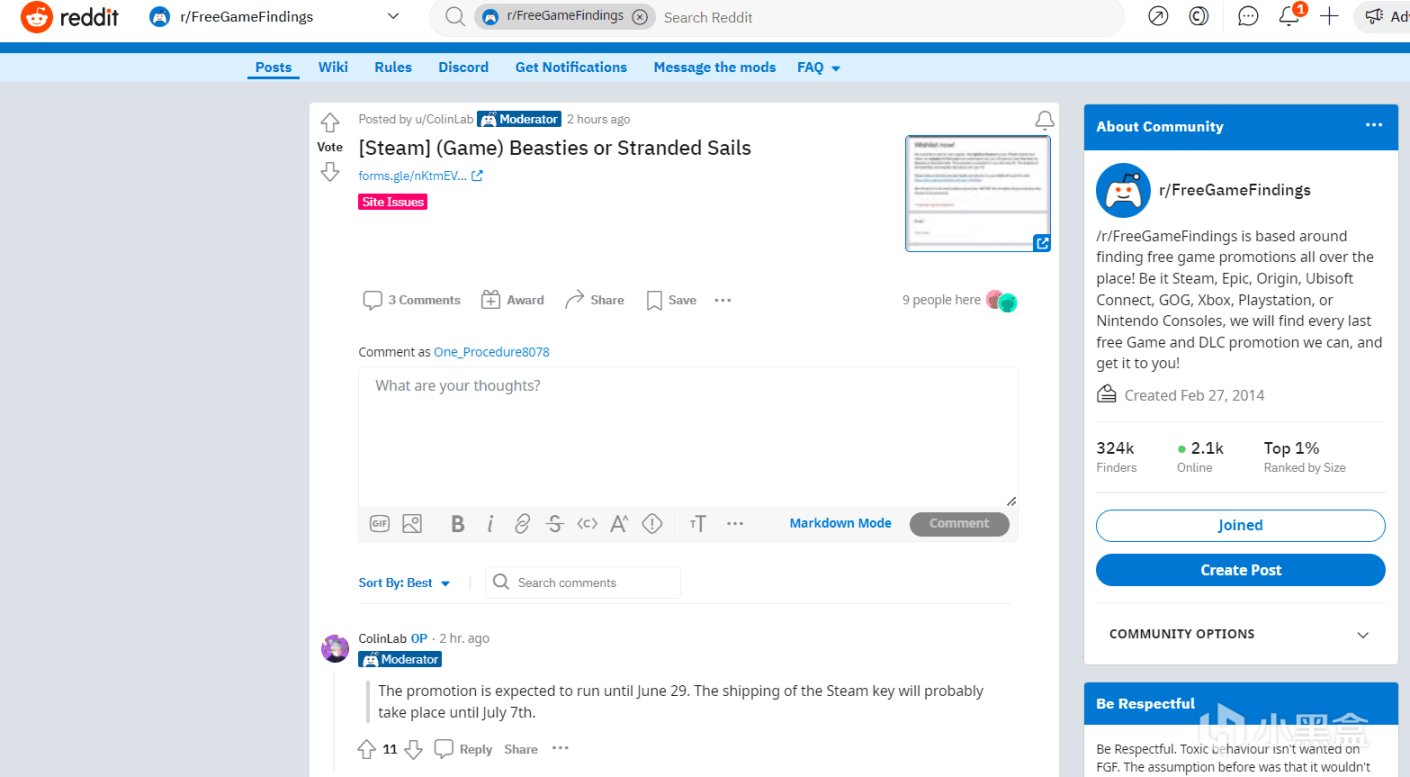
Task: Open Message the mods tab
Action: 714,67
